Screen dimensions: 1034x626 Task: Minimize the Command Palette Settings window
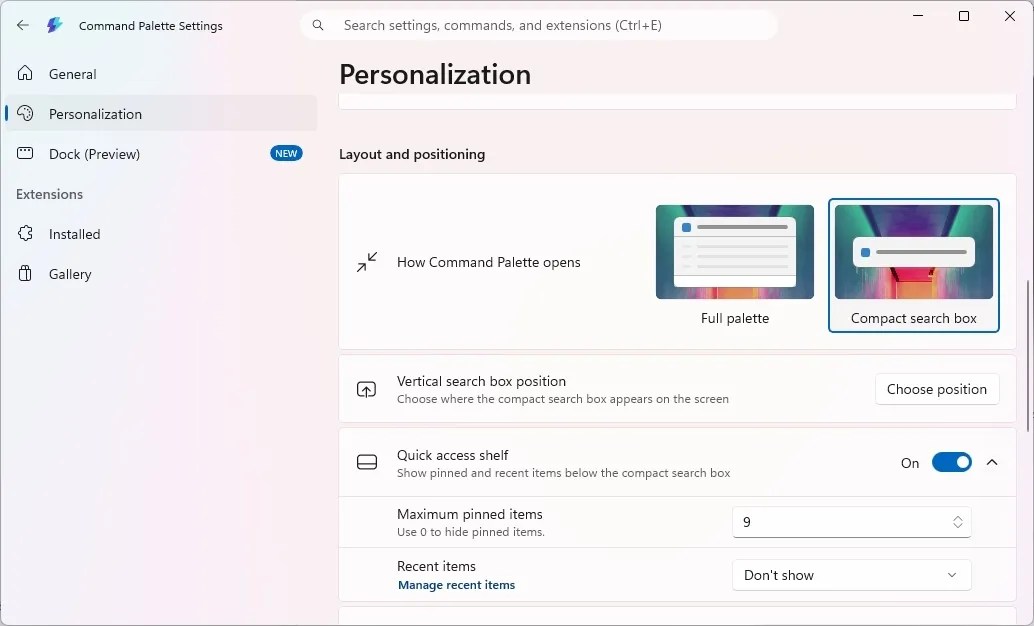tap(917, 16)
